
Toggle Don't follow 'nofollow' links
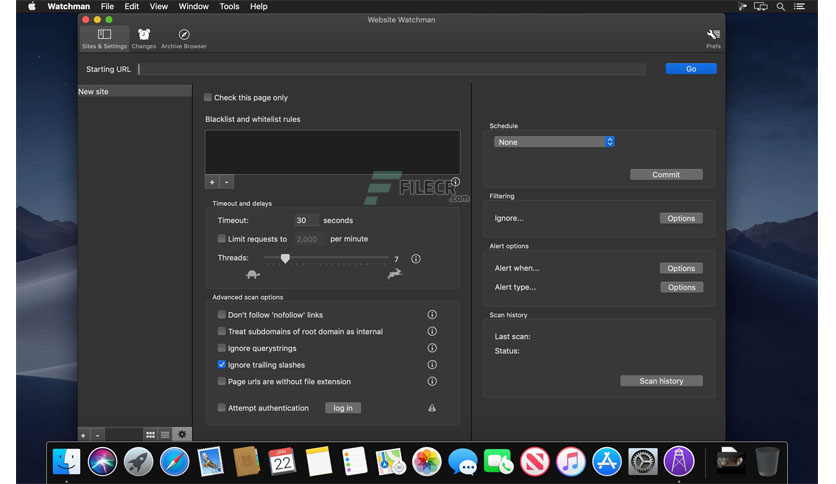tap(221, 314)
